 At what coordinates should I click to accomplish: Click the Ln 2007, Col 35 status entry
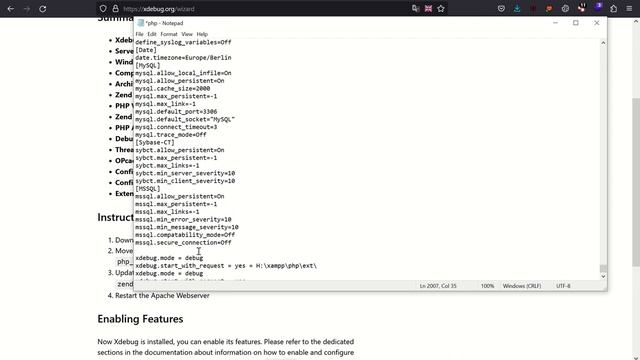coord(438,286)
